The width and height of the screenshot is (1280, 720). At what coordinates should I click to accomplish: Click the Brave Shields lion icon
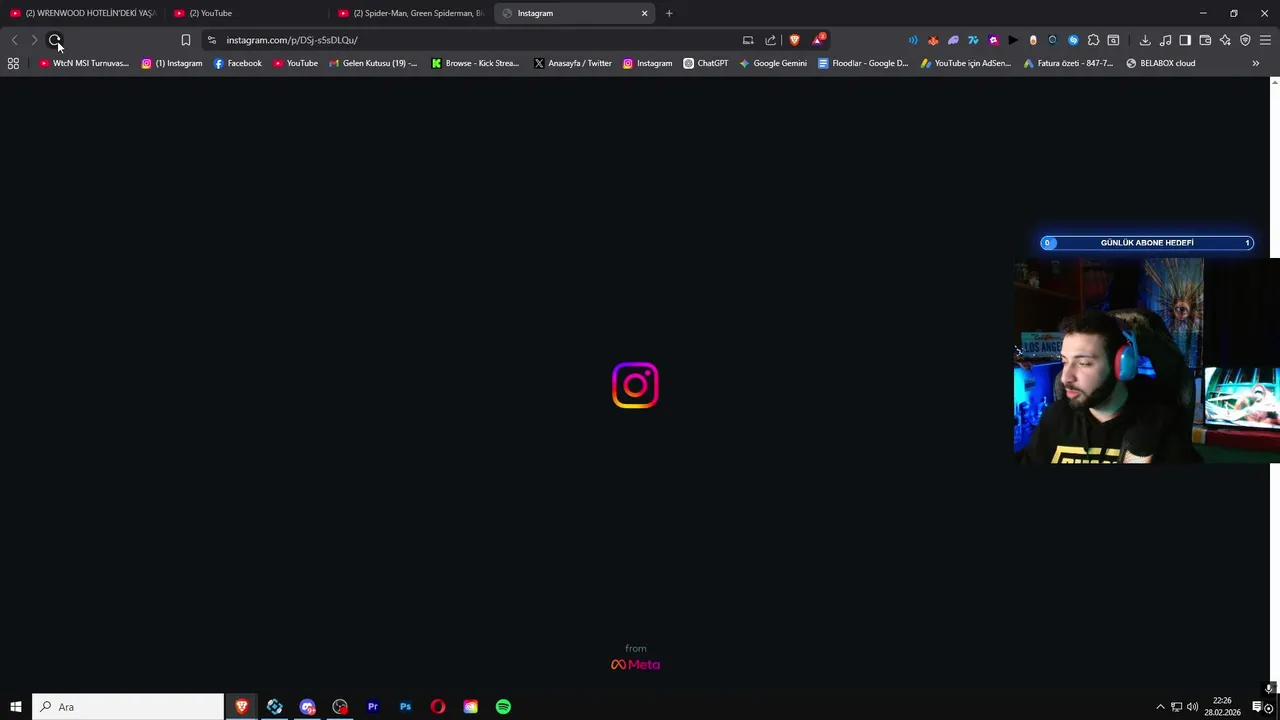click(x=794, y=40)
